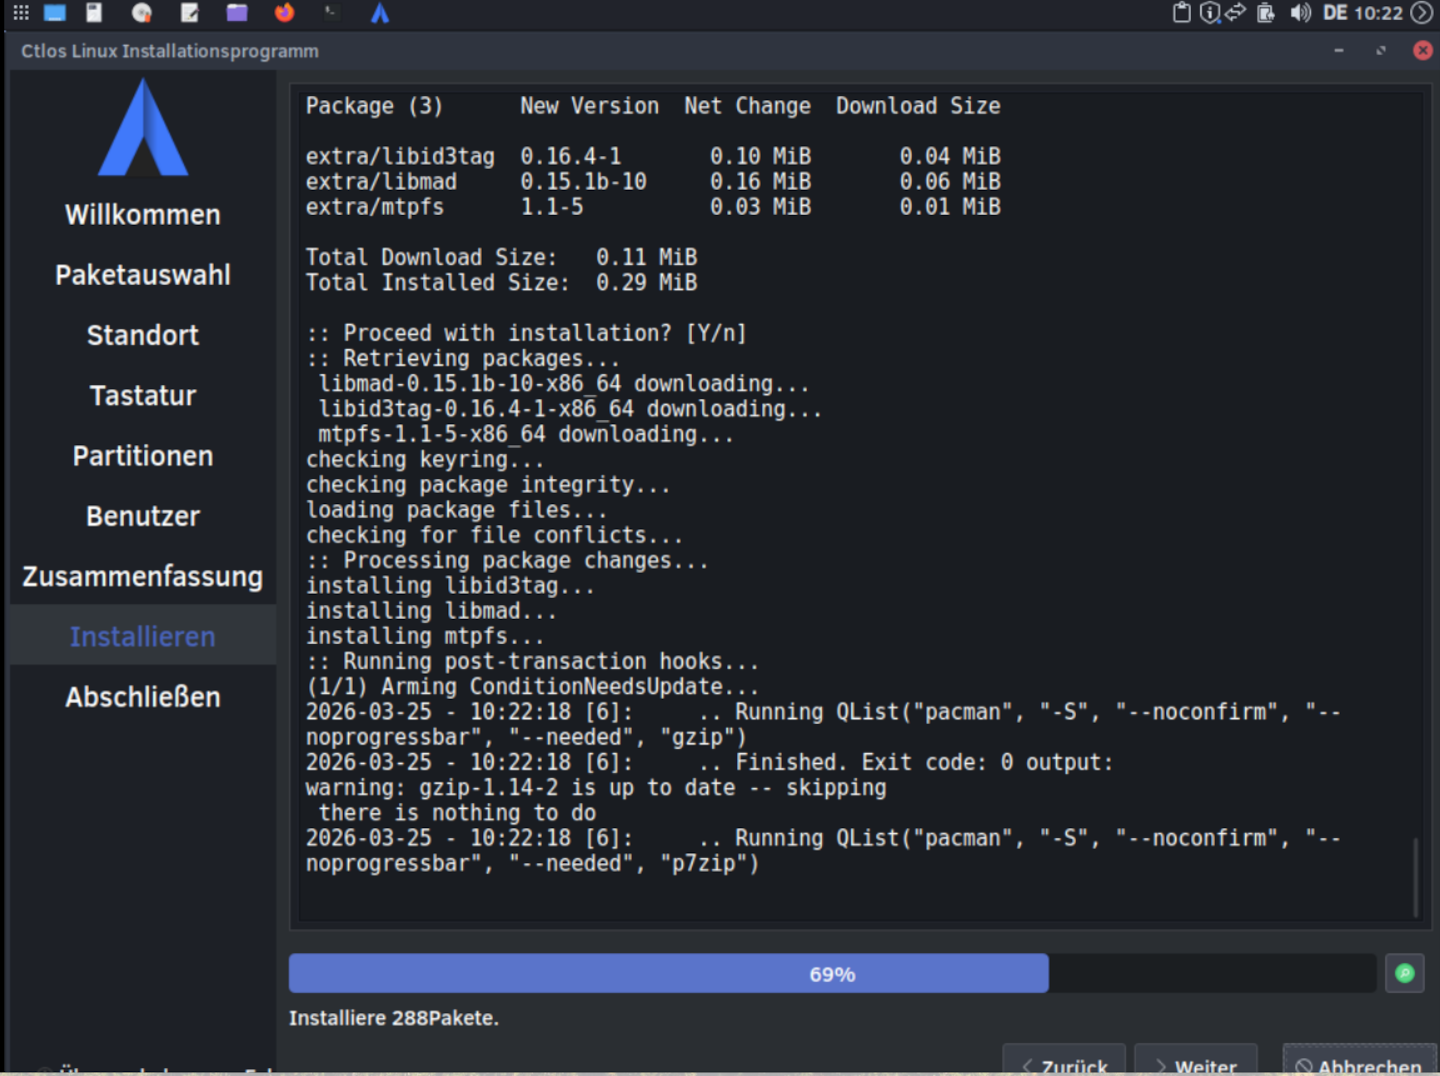Screen dimensions: 1440x1076
Task: Toggle the installation log view button
Action: pos(1404,973)
